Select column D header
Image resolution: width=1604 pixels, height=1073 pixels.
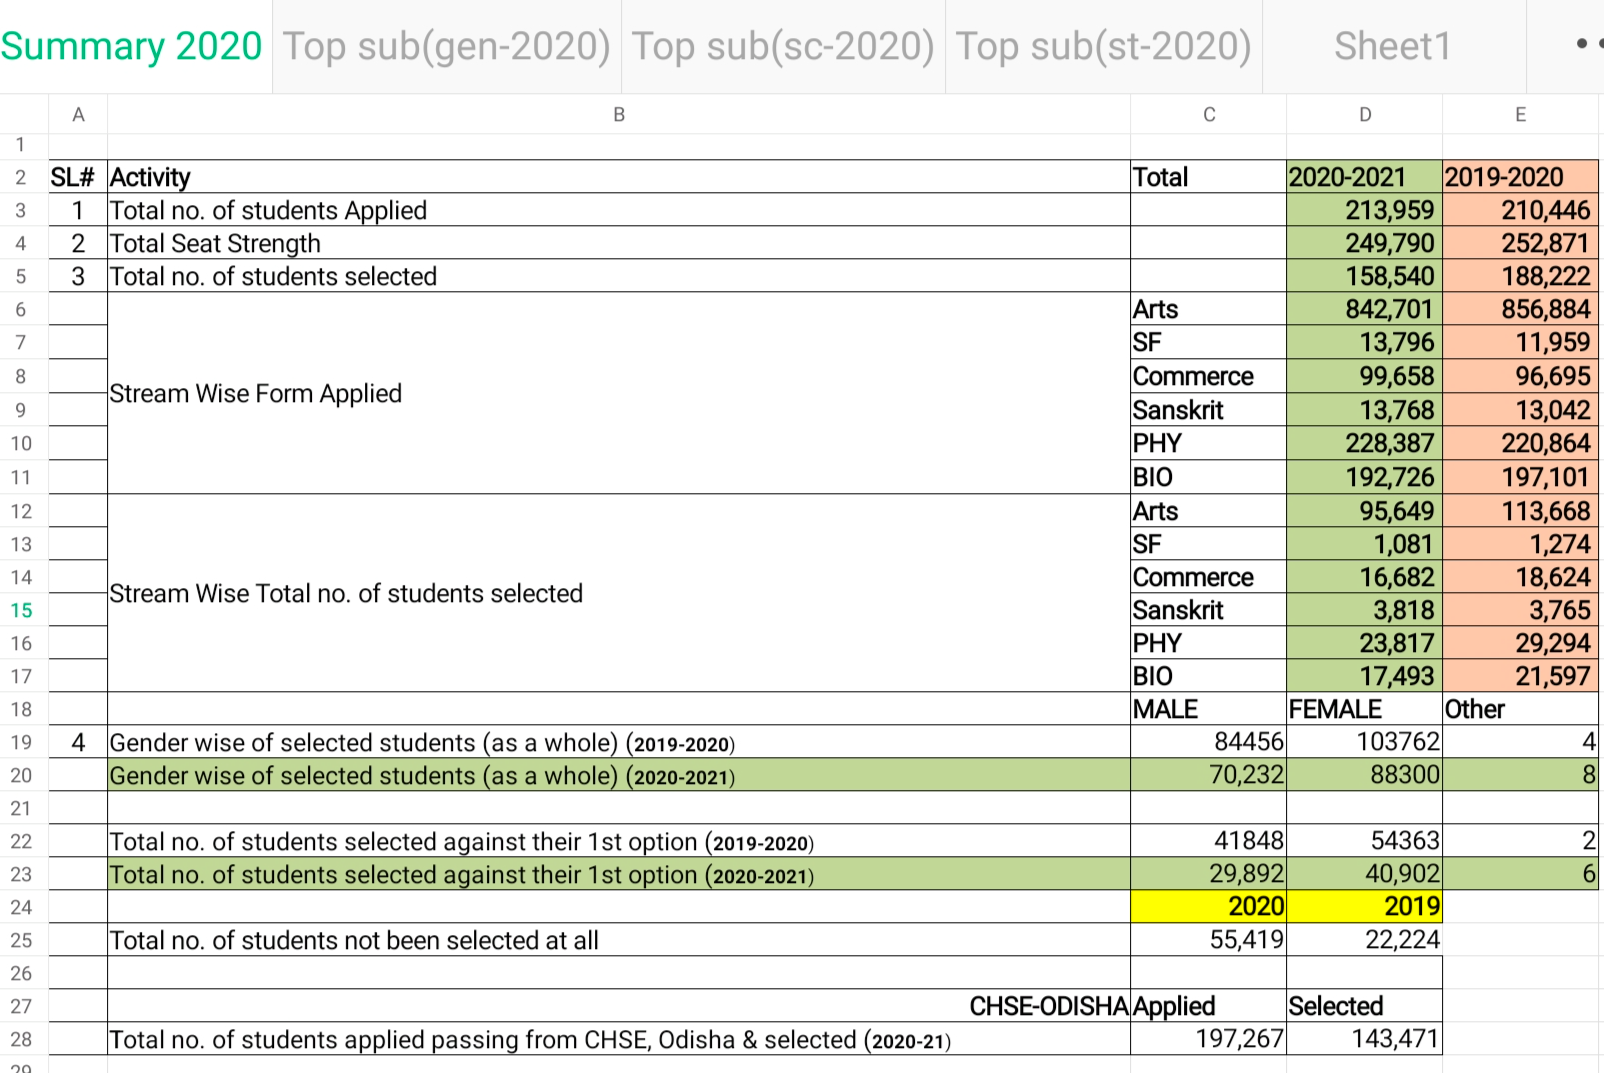[1365, 114]
